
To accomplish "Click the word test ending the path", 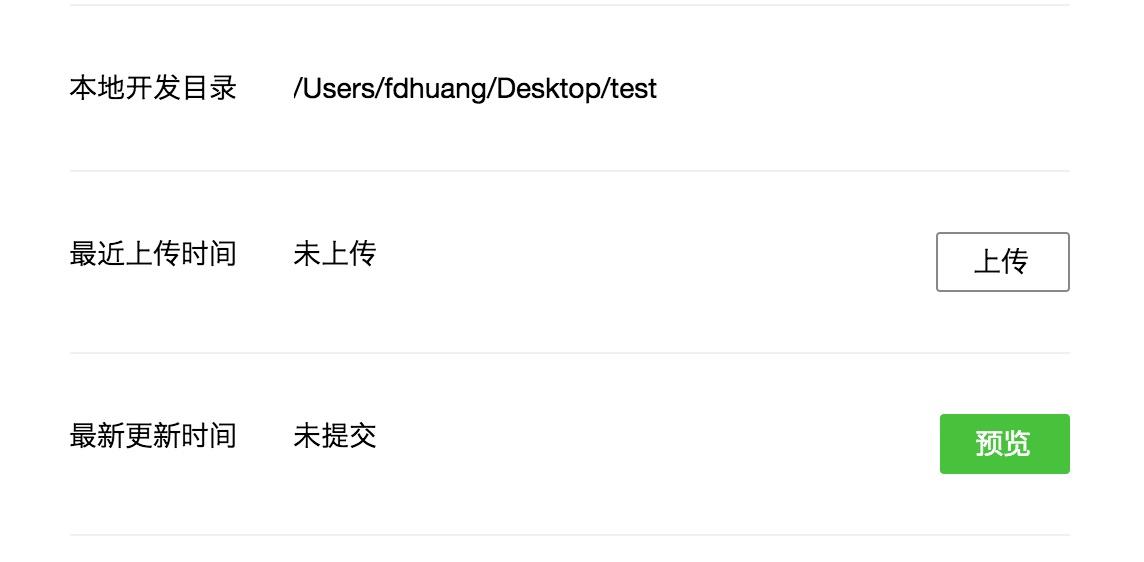I will point(634,88).
